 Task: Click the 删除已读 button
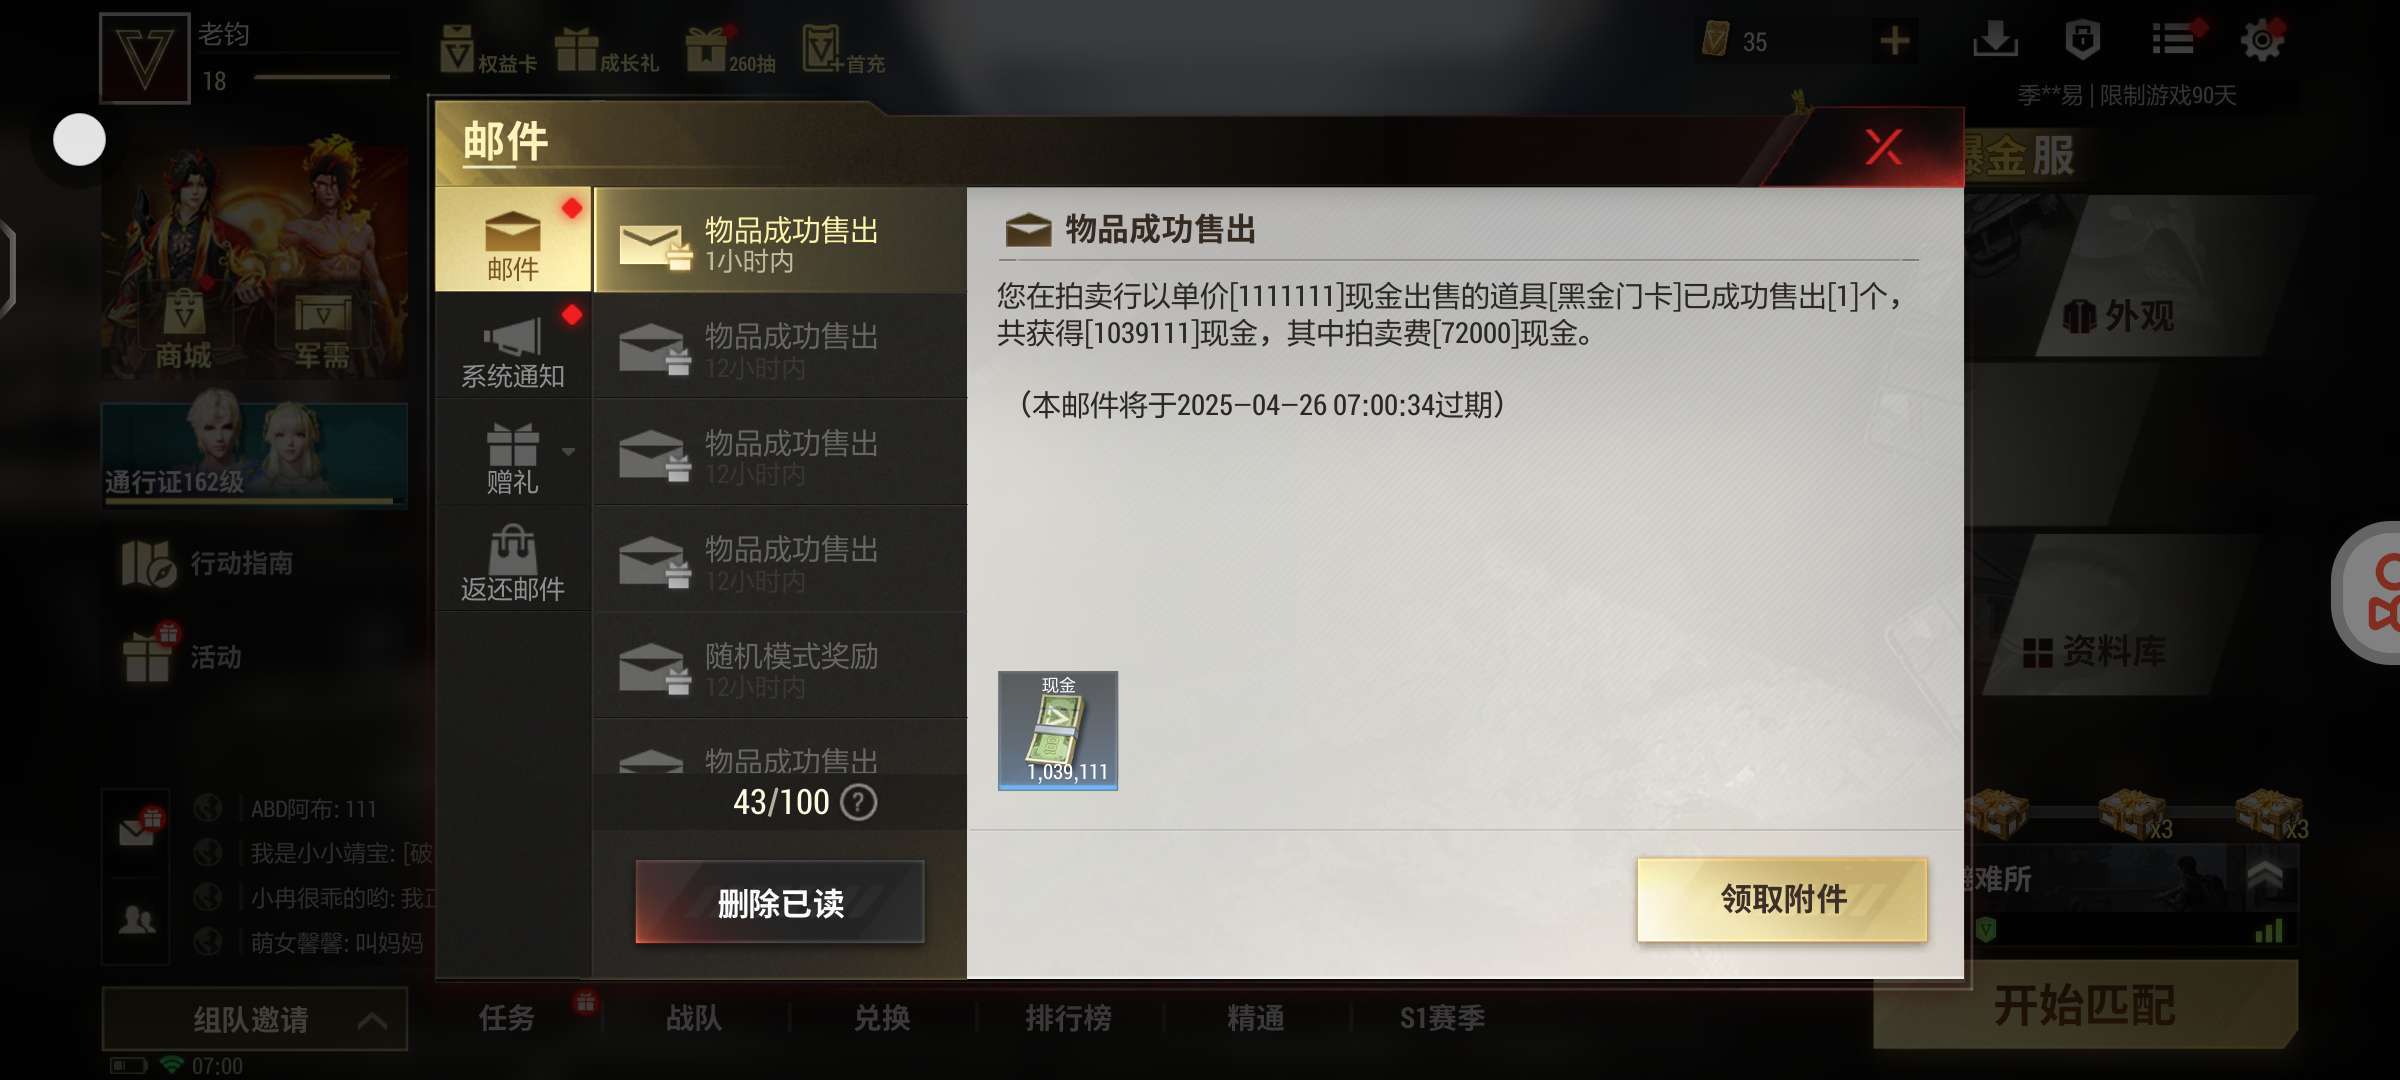780,903
